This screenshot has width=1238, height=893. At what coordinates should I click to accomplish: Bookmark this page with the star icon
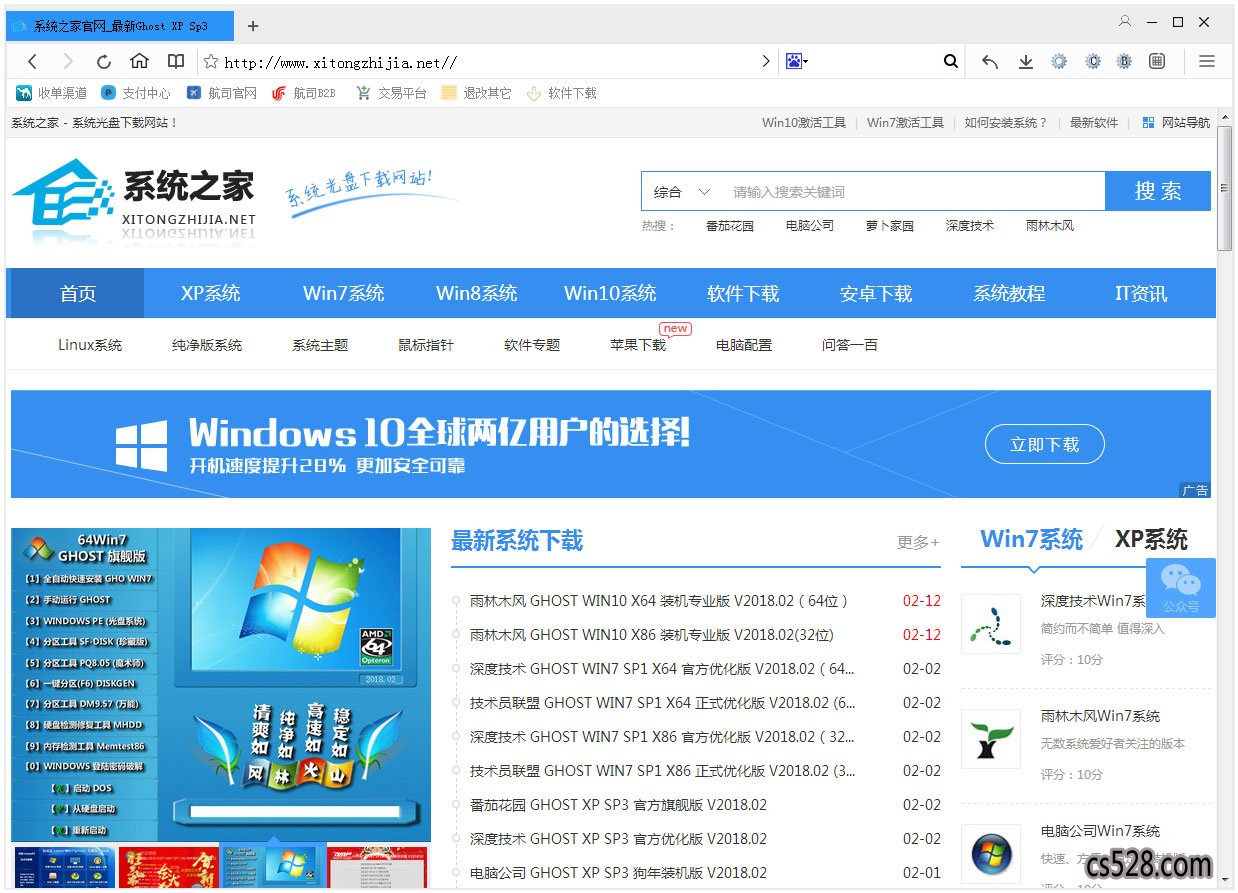(211, 62)
